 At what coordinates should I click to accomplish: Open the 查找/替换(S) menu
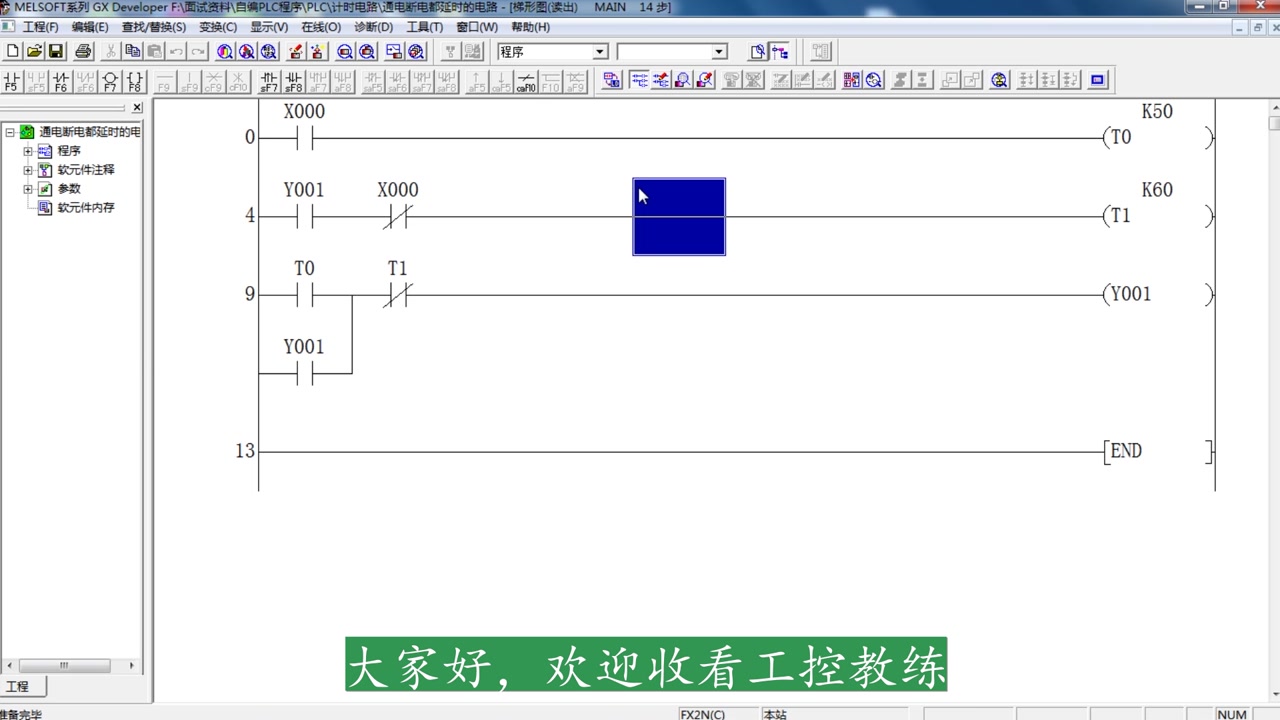point(153,27)
